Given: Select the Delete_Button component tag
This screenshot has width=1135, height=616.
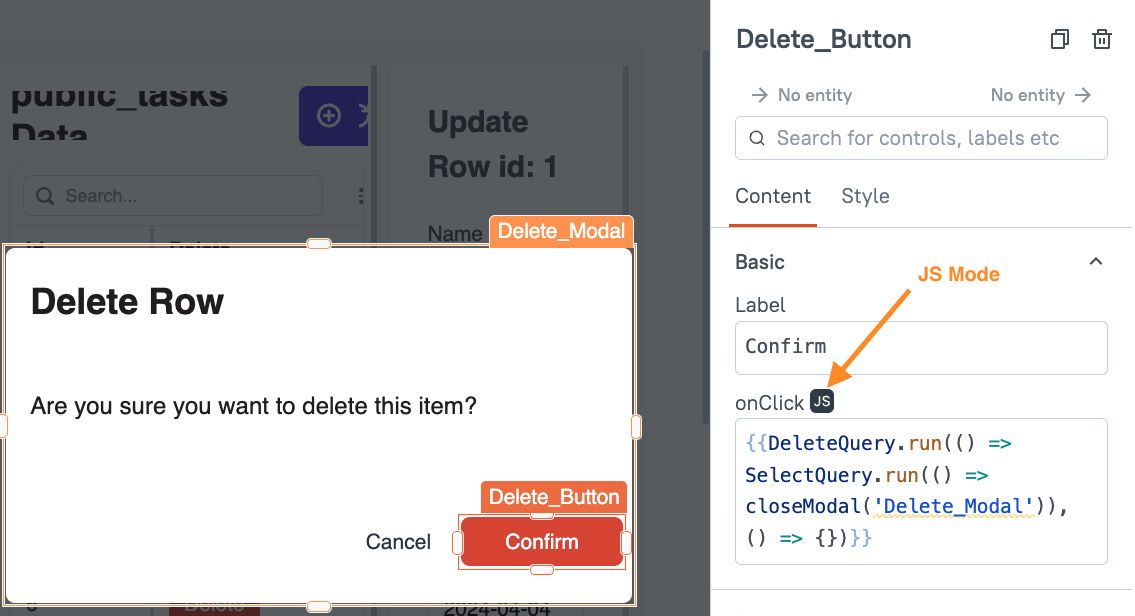Looking at the screenshot, I should coord(553,496).
